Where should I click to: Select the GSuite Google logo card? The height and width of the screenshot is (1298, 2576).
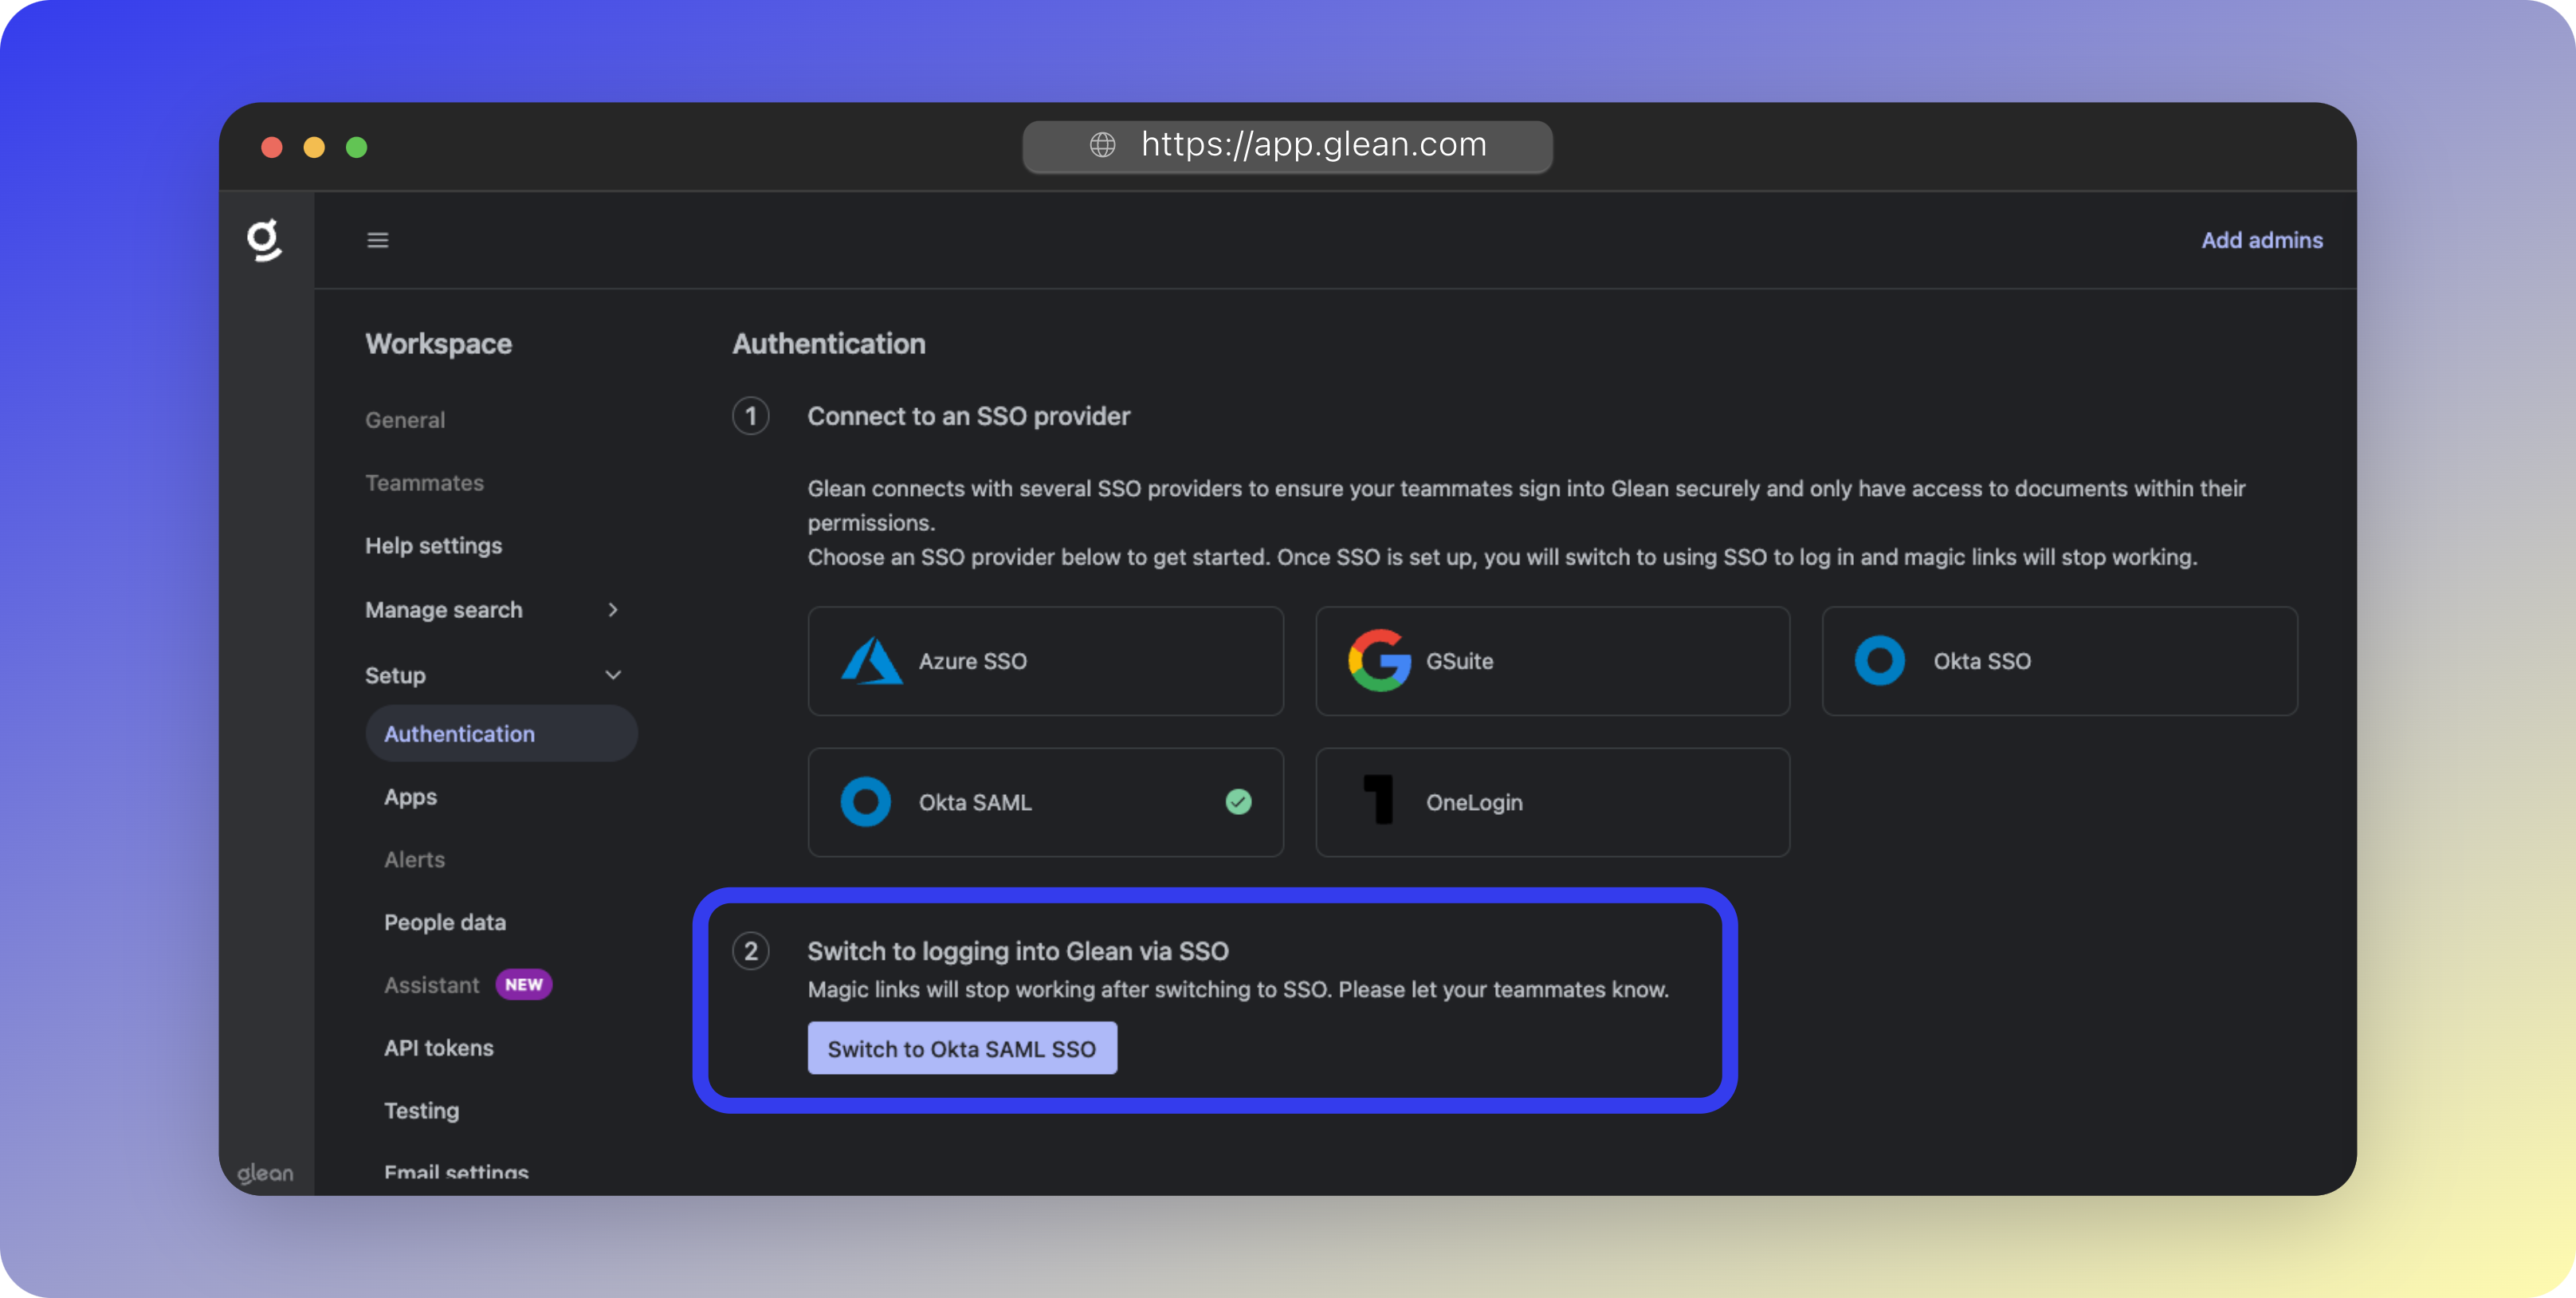pyautogui.click(x=1379, y=661)
